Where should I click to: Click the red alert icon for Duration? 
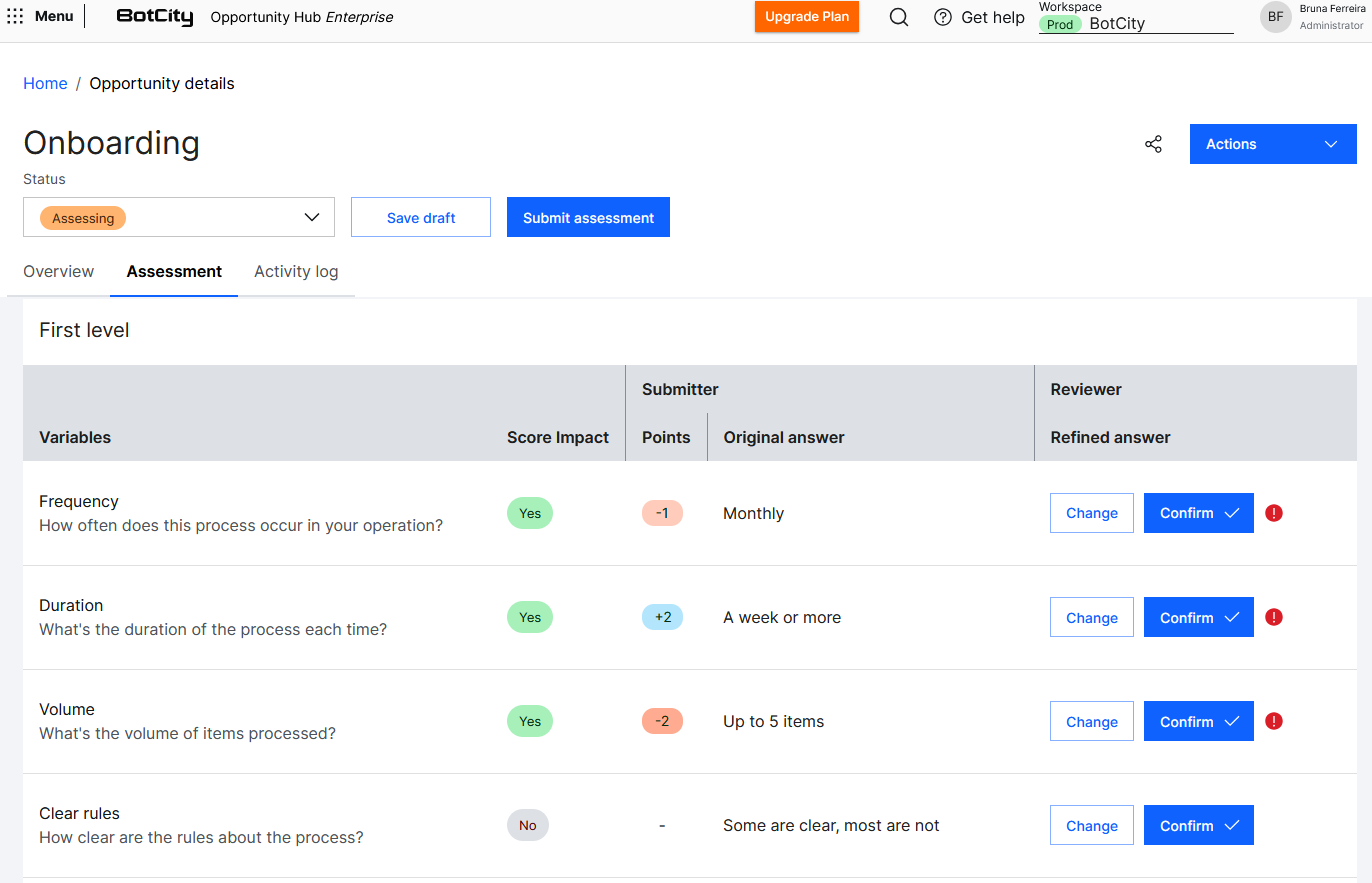(x=1273, y=617)
